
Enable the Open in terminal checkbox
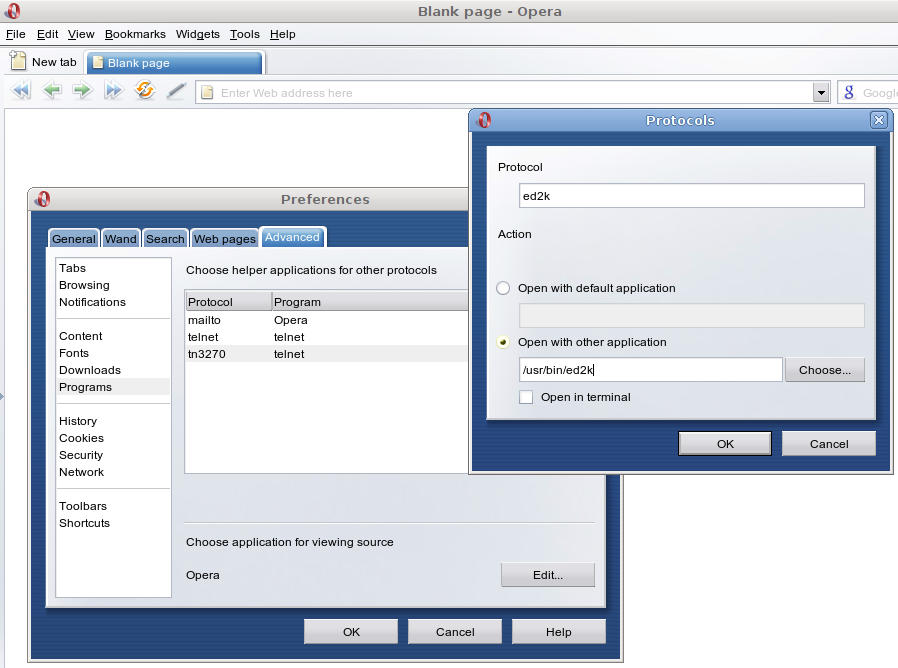coord(526,397)
